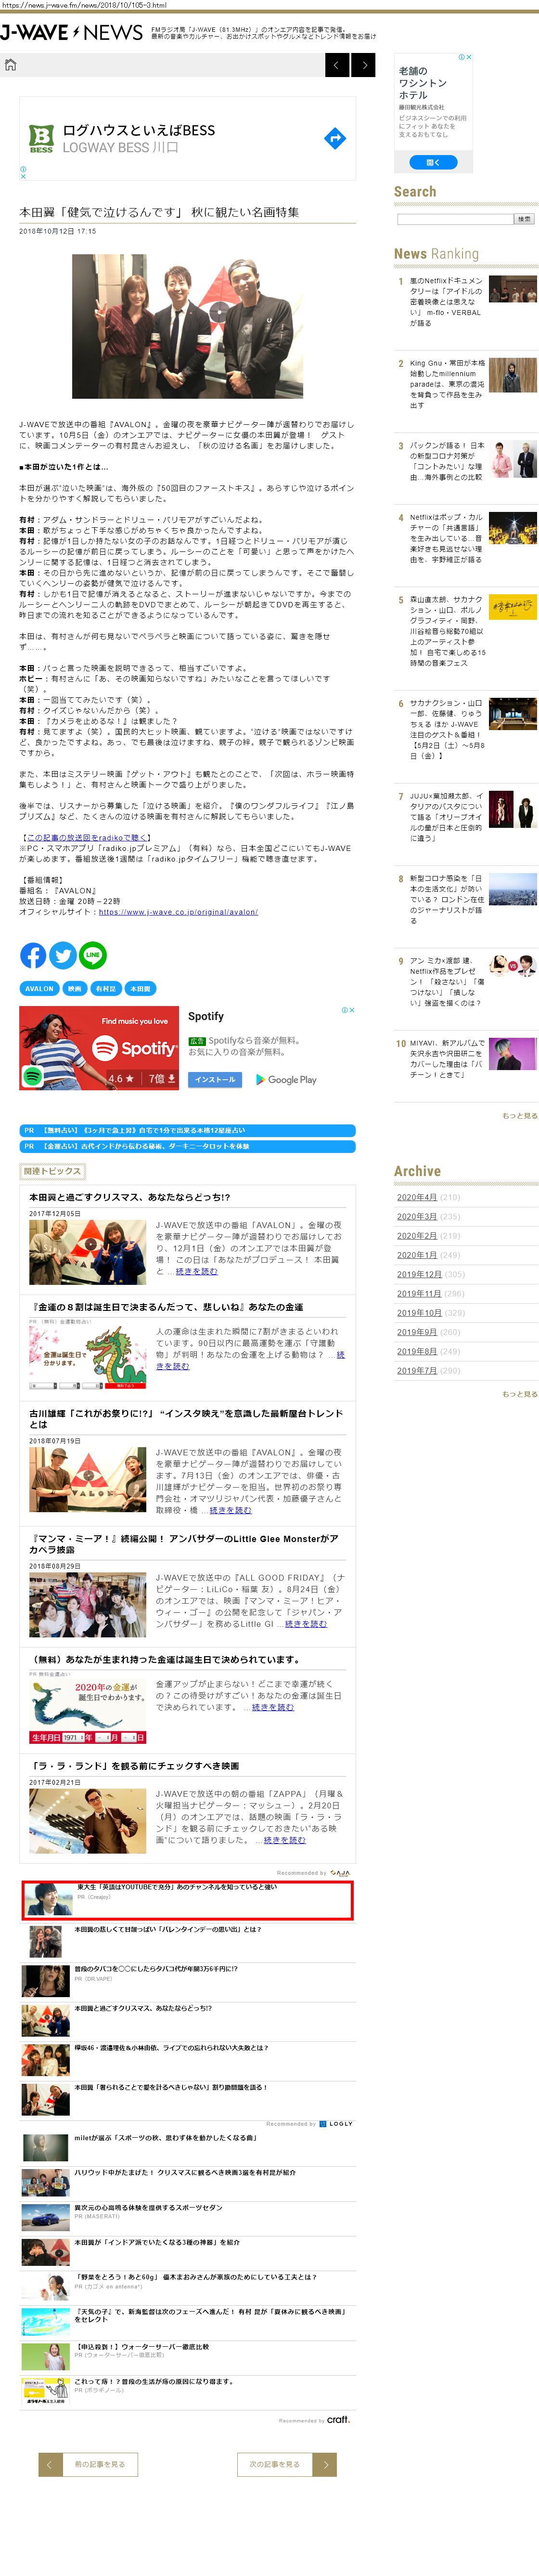Screen dimensions: 539x2576
Task: Share the article on Twitter
Action: 63,955
